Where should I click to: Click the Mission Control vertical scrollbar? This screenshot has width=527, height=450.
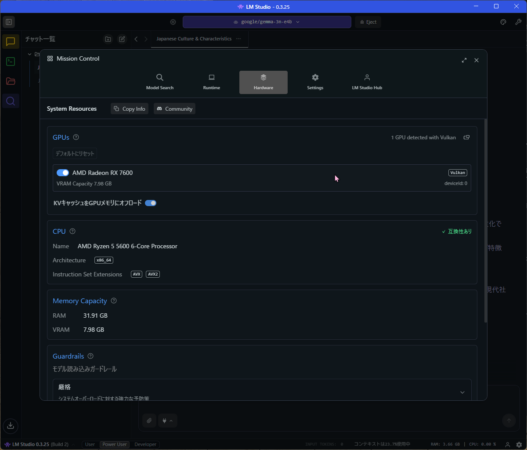click(485, 221)
